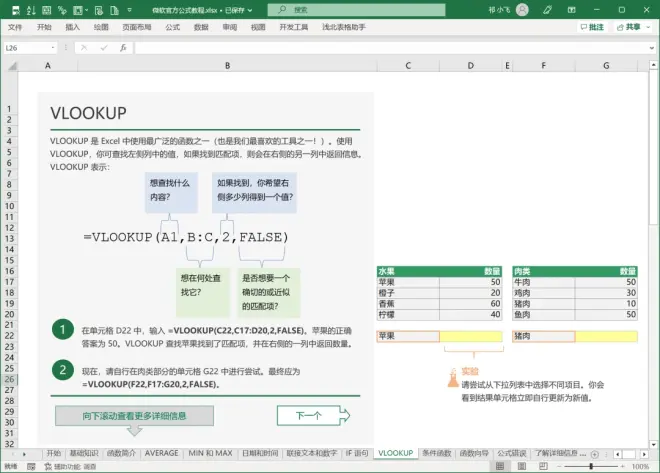Image resolution: width=660 pixels, height=473 pixels.
Task: Click the 向下滚动查看更多详细信息 button
Action: [134, 416]
